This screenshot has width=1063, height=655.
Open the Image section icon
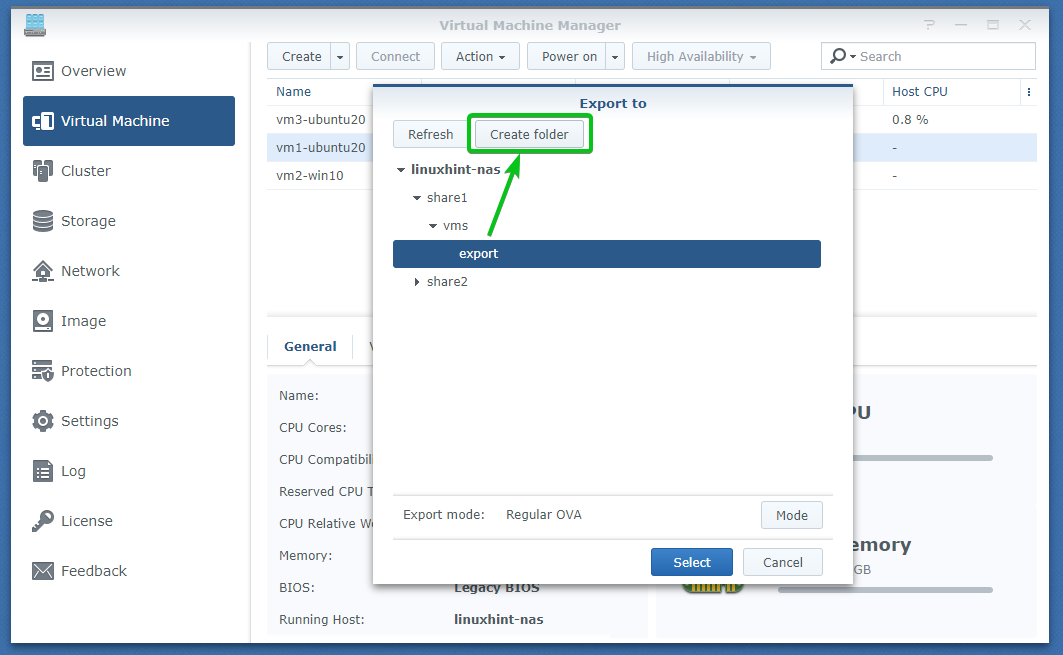tap(43, 321)
